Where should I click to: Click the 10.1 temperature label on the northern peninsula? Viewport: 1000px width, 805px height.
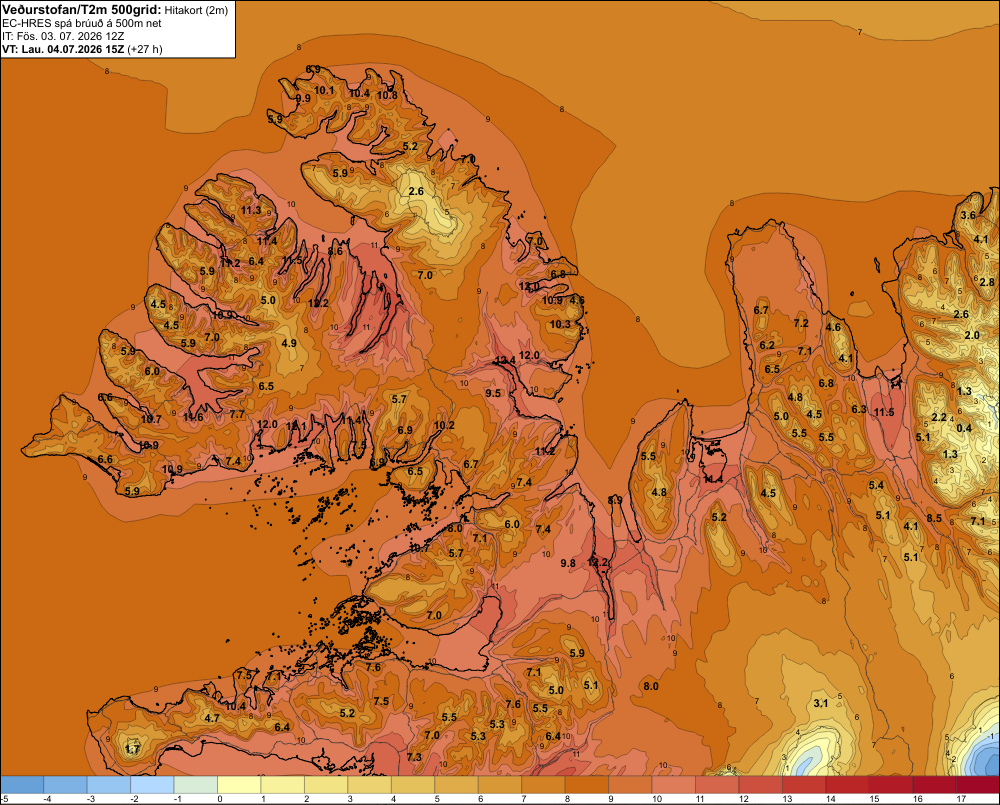(324, 91)
